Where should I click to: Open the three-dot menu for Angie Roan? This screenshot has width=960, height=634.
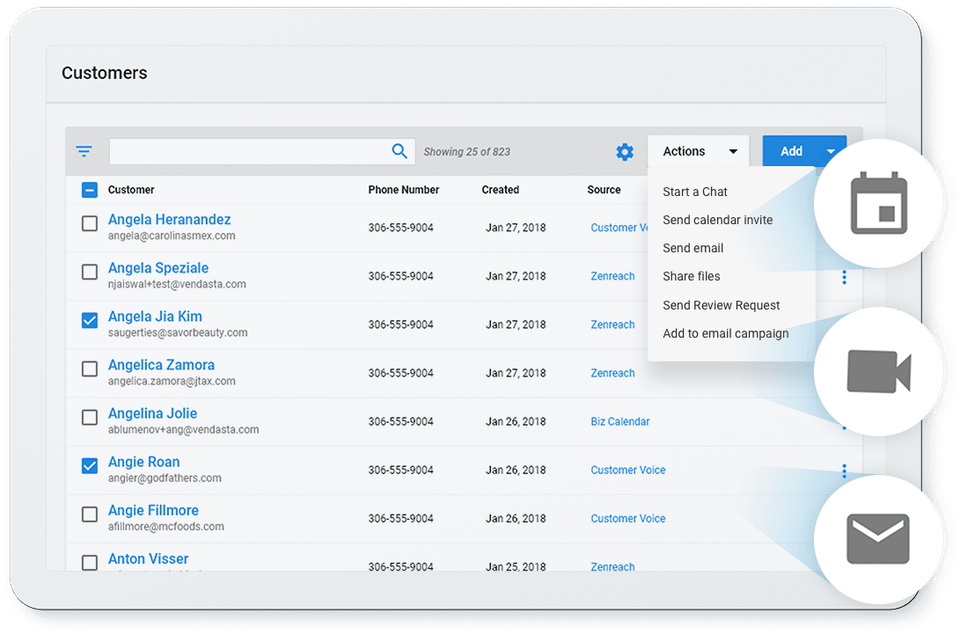[x=844, y=471]
